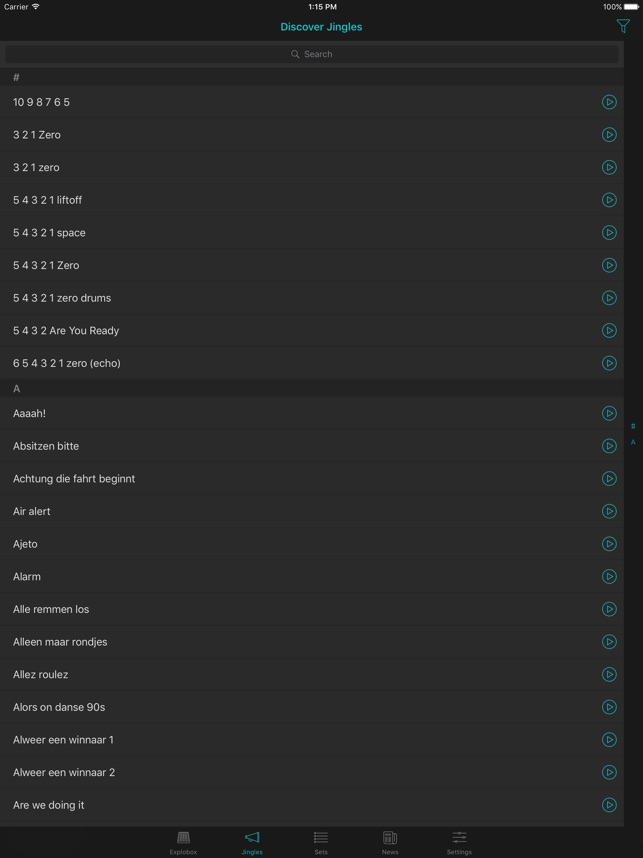
Task: Play the '5 4 3 2 1 liftoff' jingle
Action: pos(609,200)
